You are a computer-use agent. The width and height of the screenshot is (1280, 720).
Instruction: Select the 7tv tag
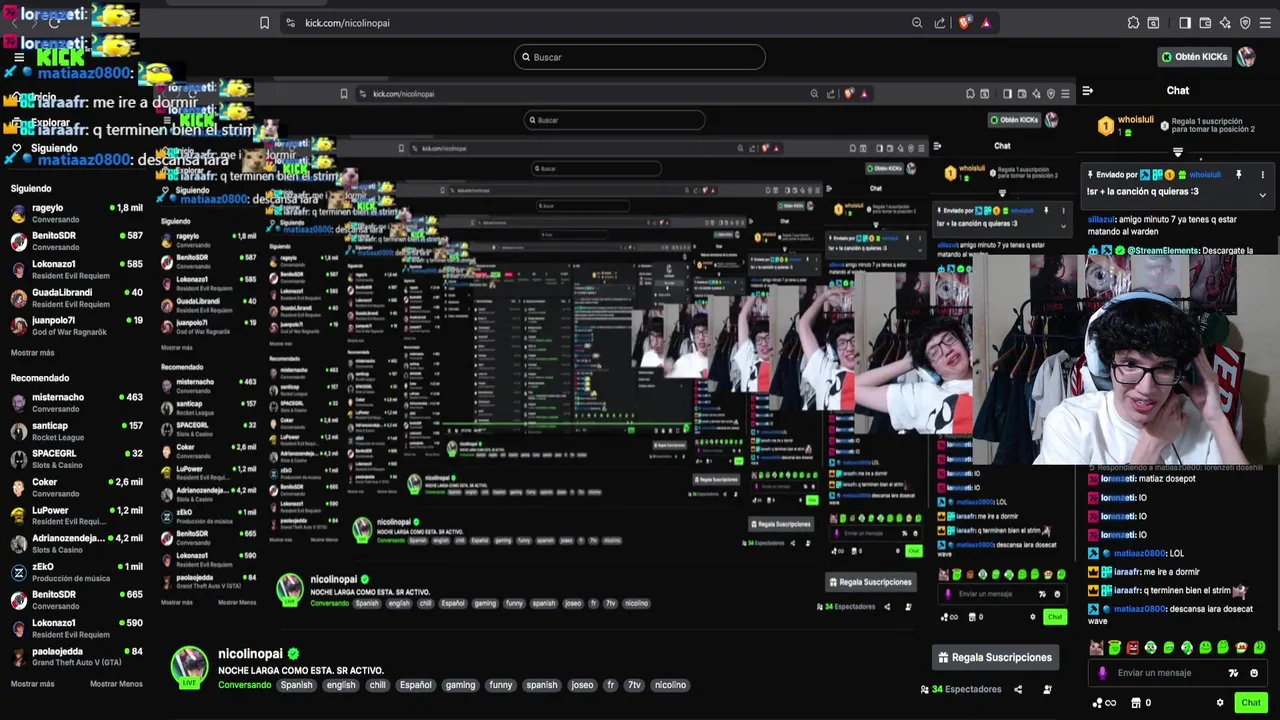coord(634,685)
